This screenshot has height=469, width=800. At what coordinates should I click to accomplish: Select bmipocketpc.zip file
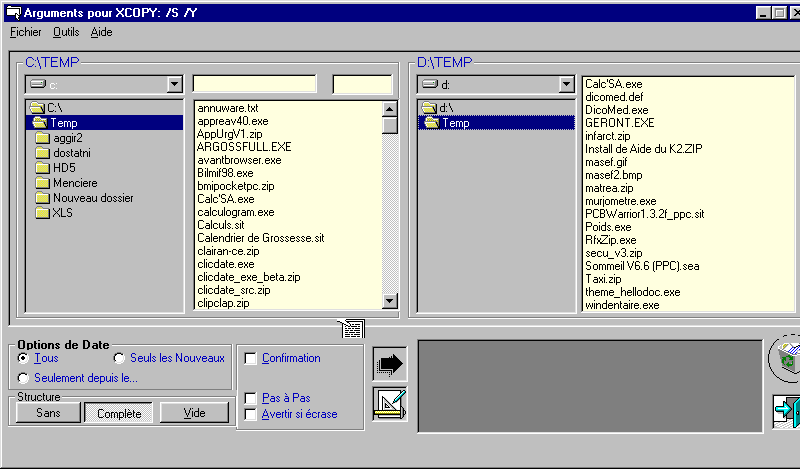[x=236, y=186]
